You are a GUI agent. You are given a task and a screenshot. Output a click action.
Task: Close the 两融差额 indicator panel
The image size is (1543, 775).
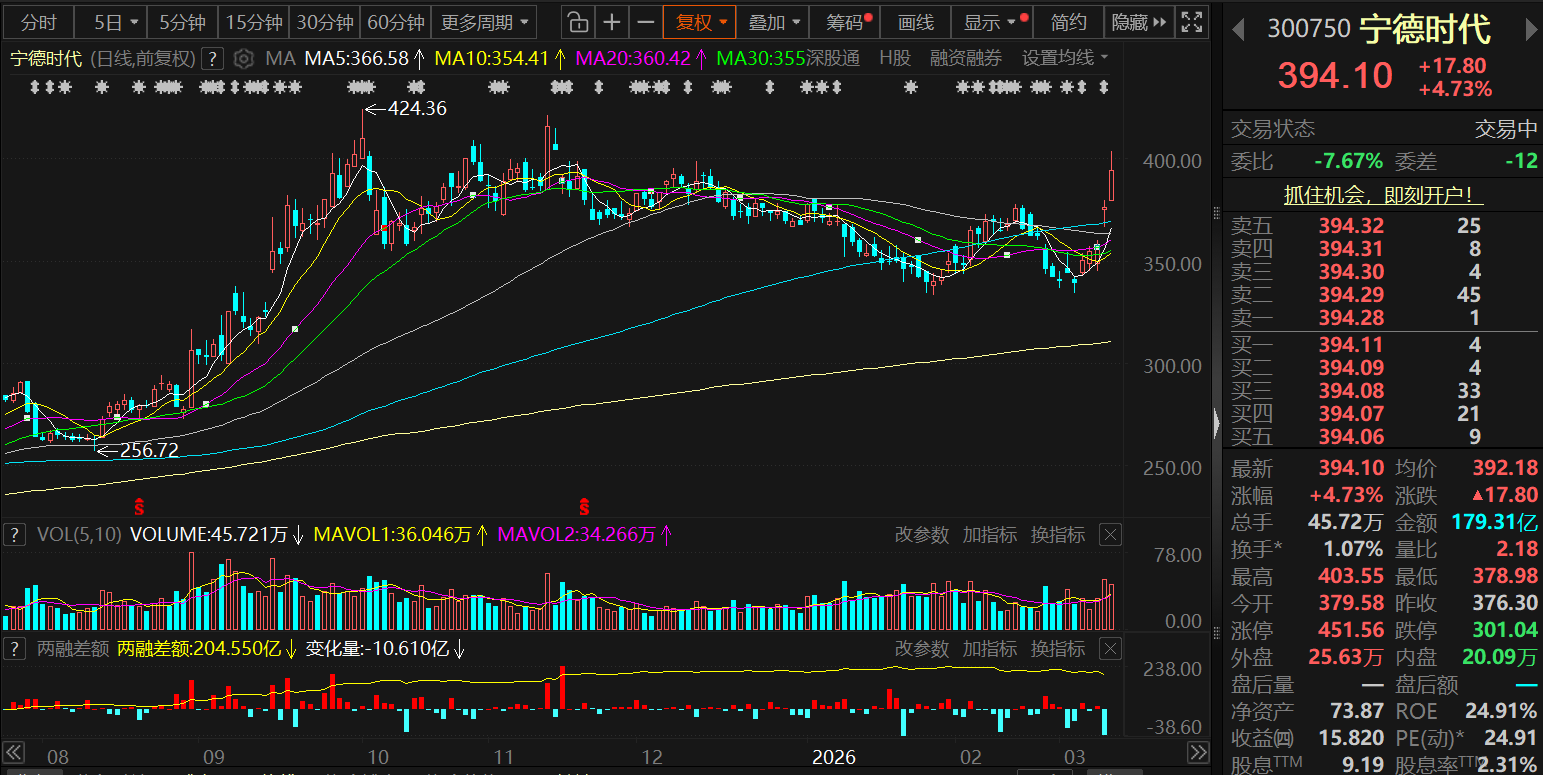pyautogui.click(x=1110, y=649)
